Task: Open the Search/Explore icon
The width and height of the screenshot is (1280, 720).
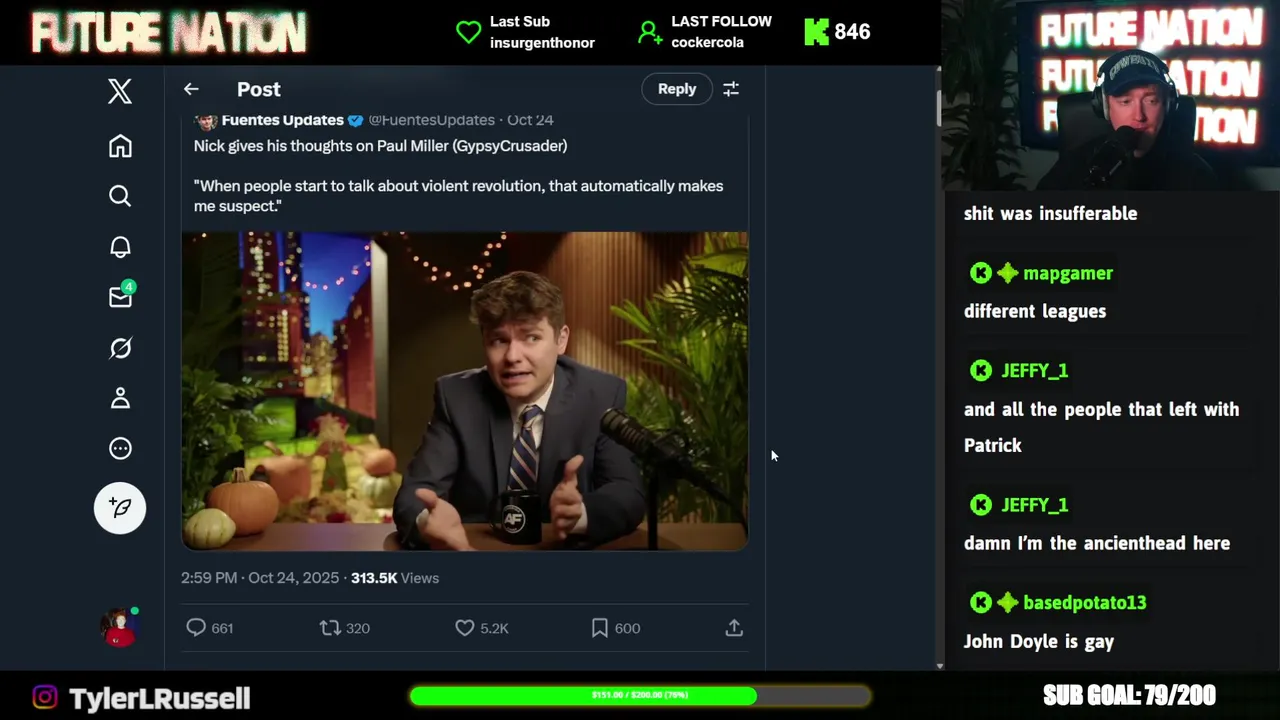Action: 120,196
